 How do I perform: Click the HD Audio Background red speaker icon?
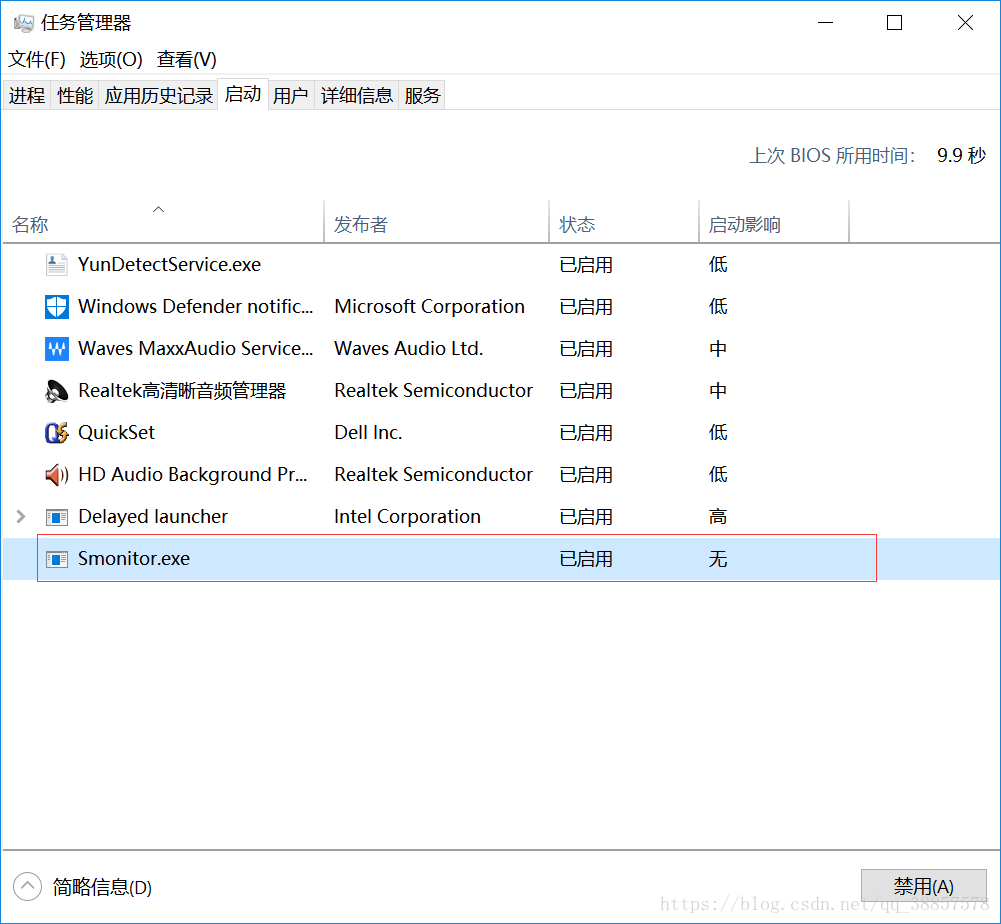pos(56,474)
